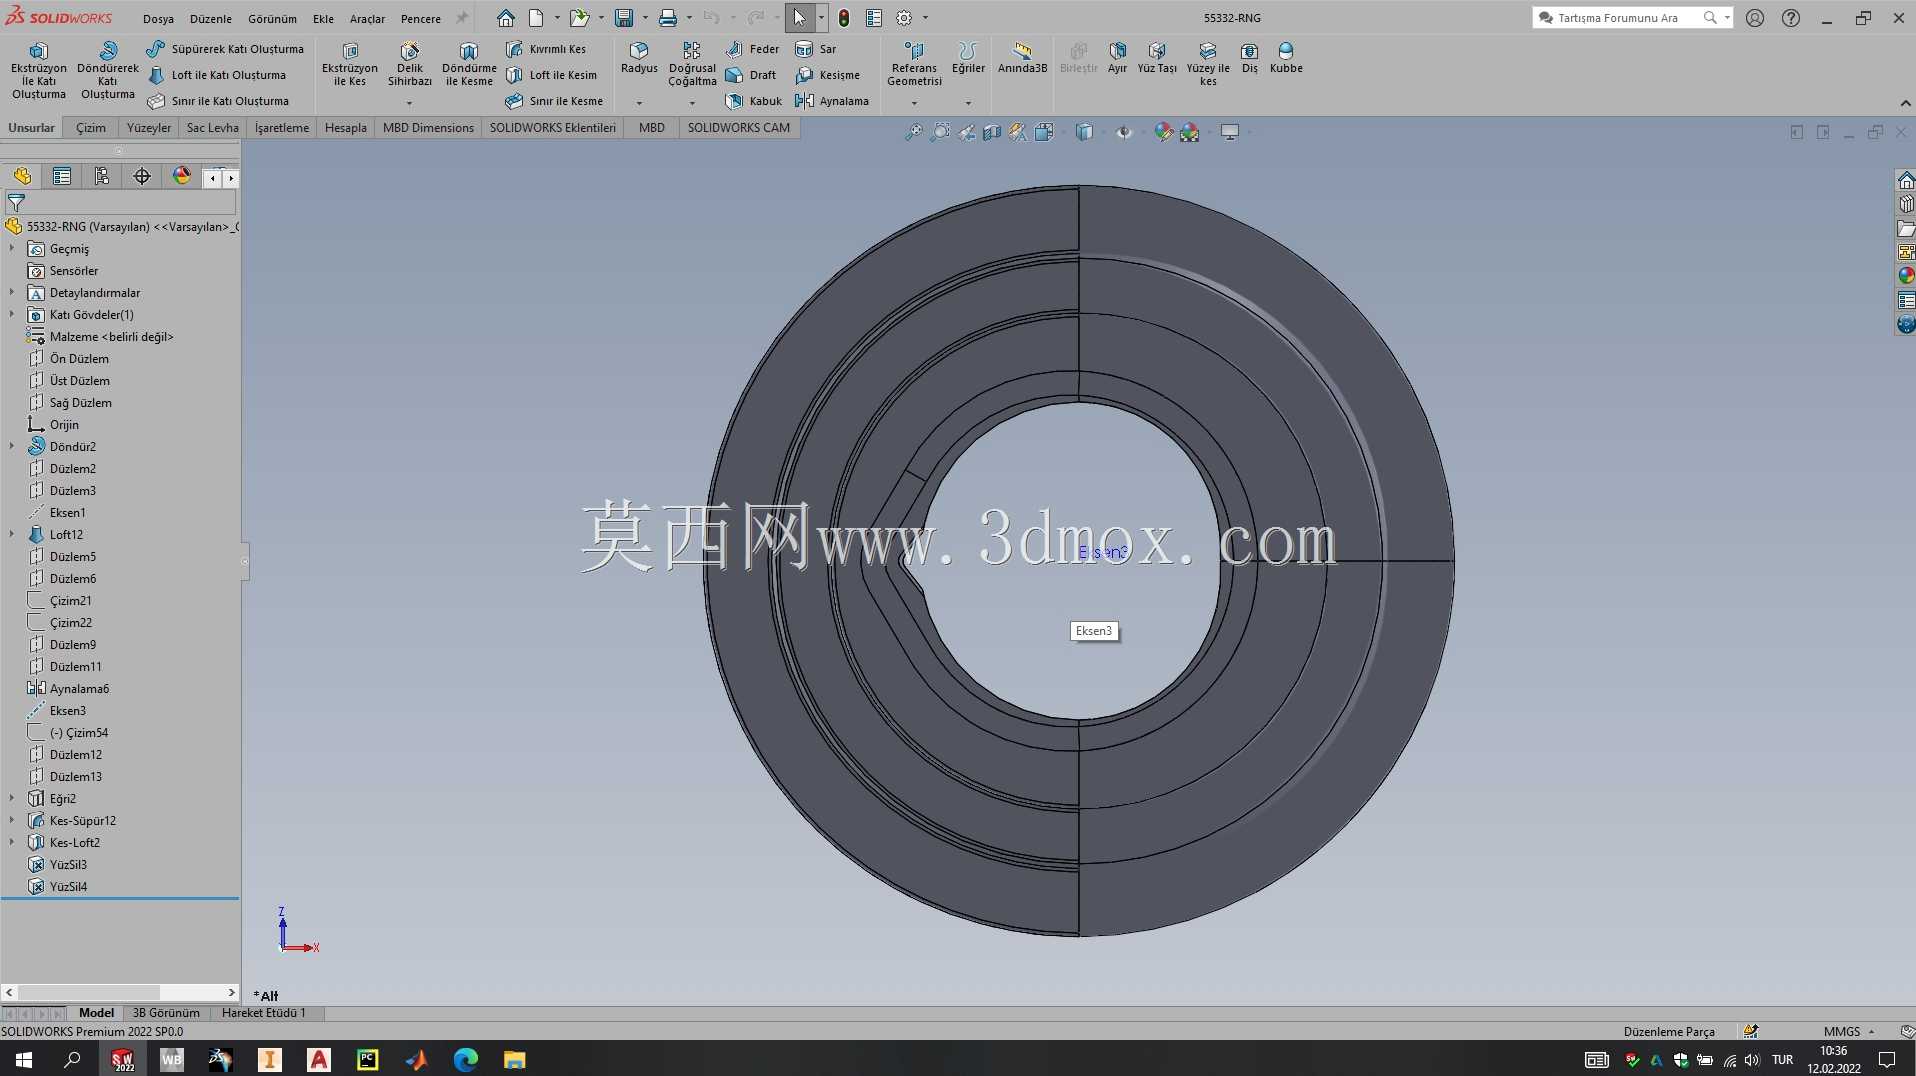Click the Kesişme intersect tool

(828, 75)
